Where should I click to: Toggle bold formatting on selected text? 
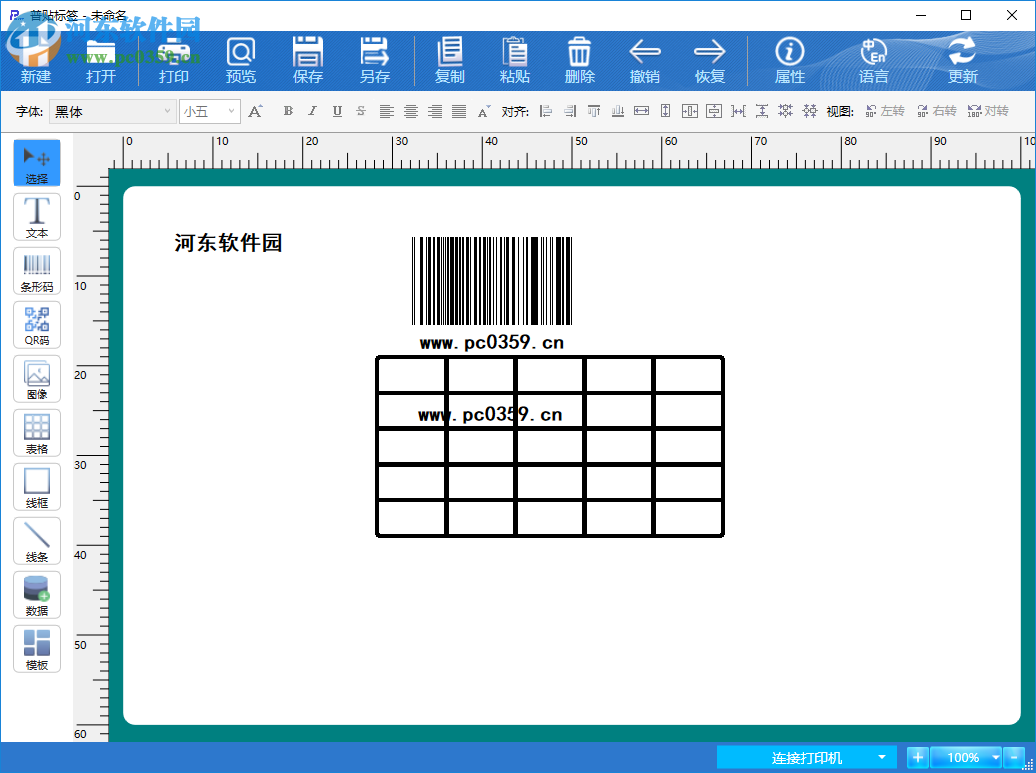tap(288, 111)
